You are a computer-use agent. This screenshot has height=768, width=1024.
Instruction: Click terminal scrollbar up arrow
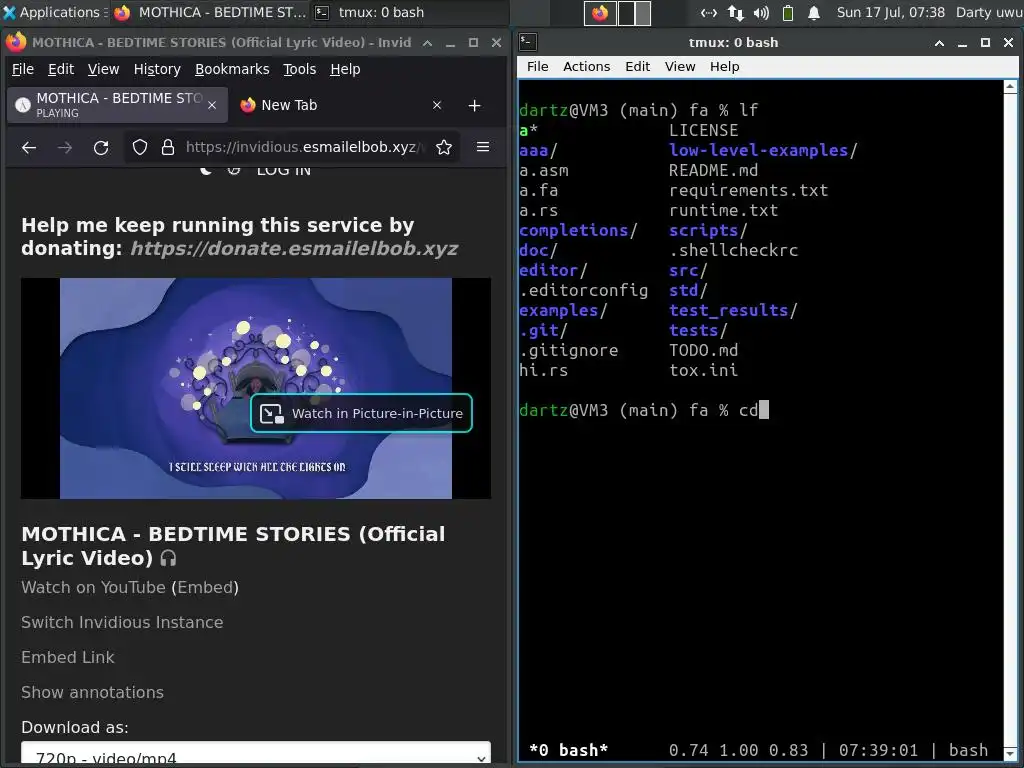coord(1010,86)
